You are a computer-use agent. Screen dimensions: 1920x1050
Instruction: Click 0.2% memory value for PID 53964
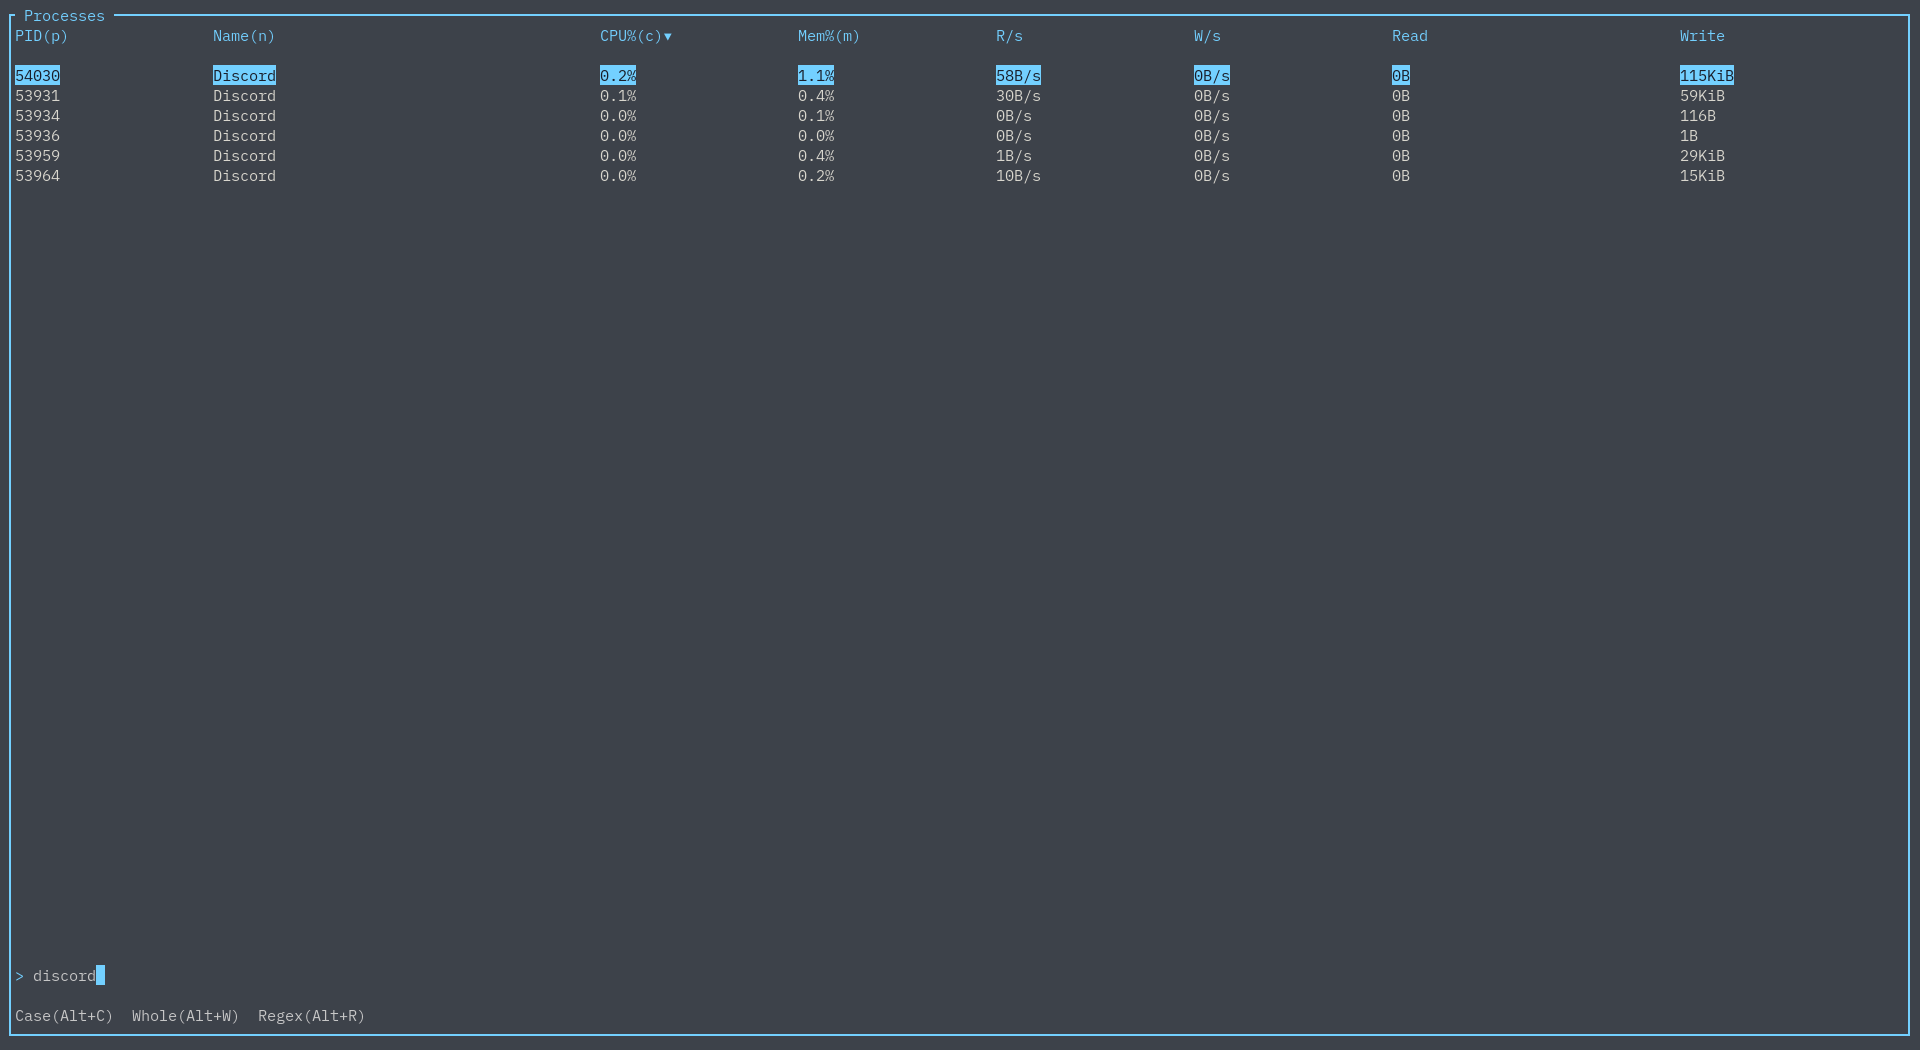(x=816, y=176)
